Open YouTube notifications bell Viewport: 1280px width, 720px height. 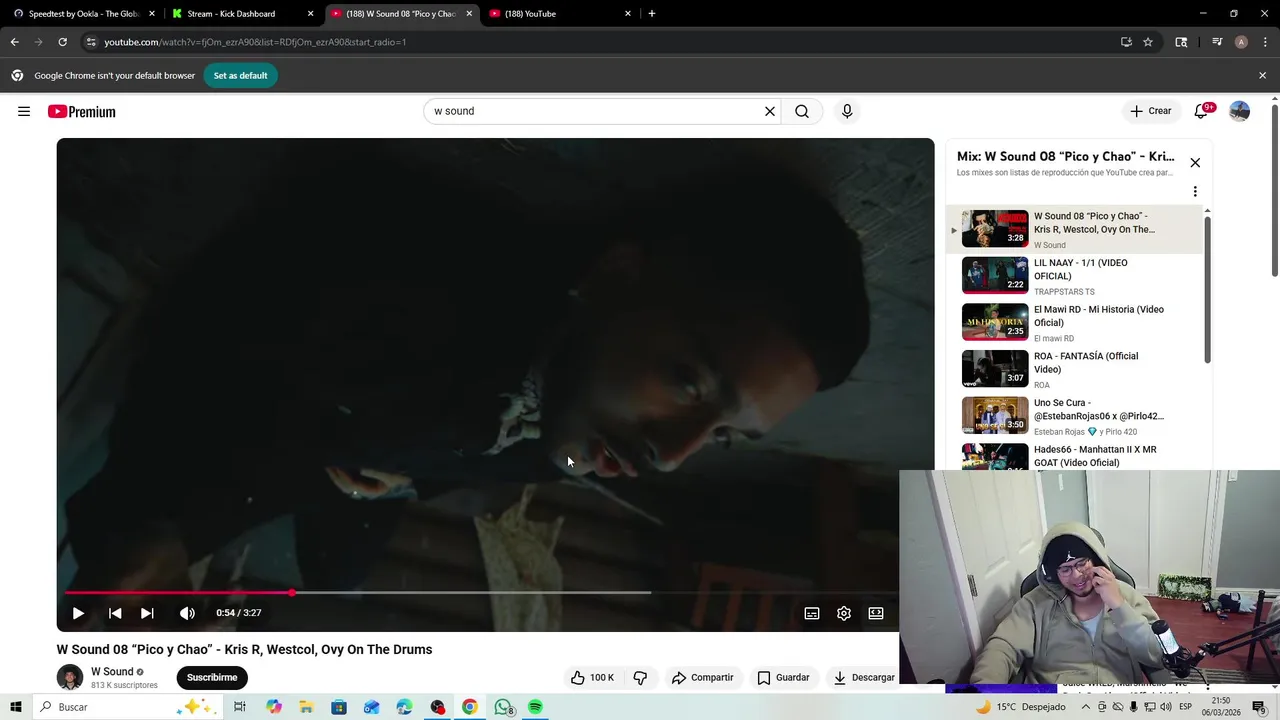1201,111
